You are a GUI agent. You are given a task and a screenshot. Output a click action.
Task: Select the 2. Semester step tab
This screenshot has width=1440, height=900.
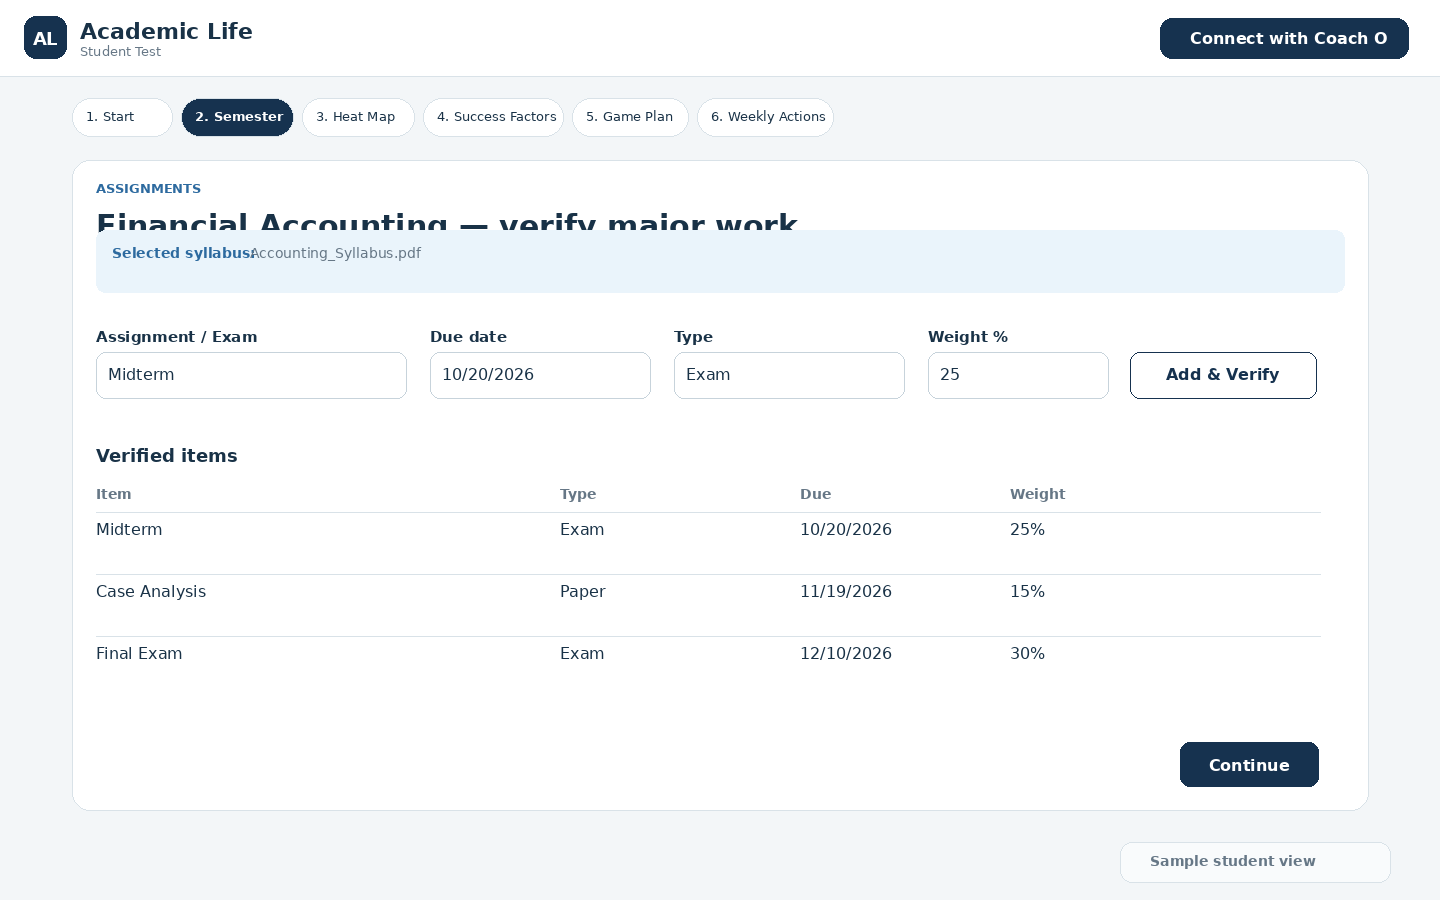238,117
